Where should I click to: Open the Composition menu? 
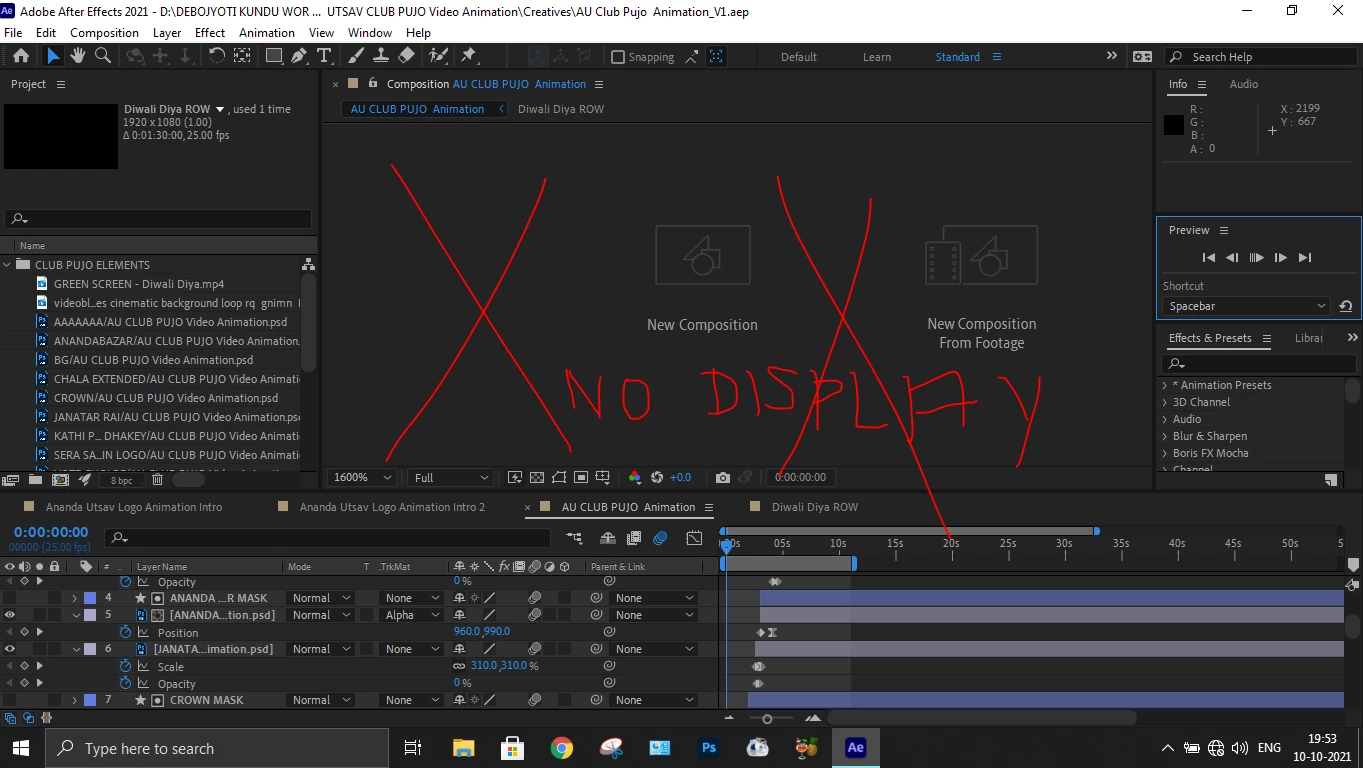click(104, 32)
